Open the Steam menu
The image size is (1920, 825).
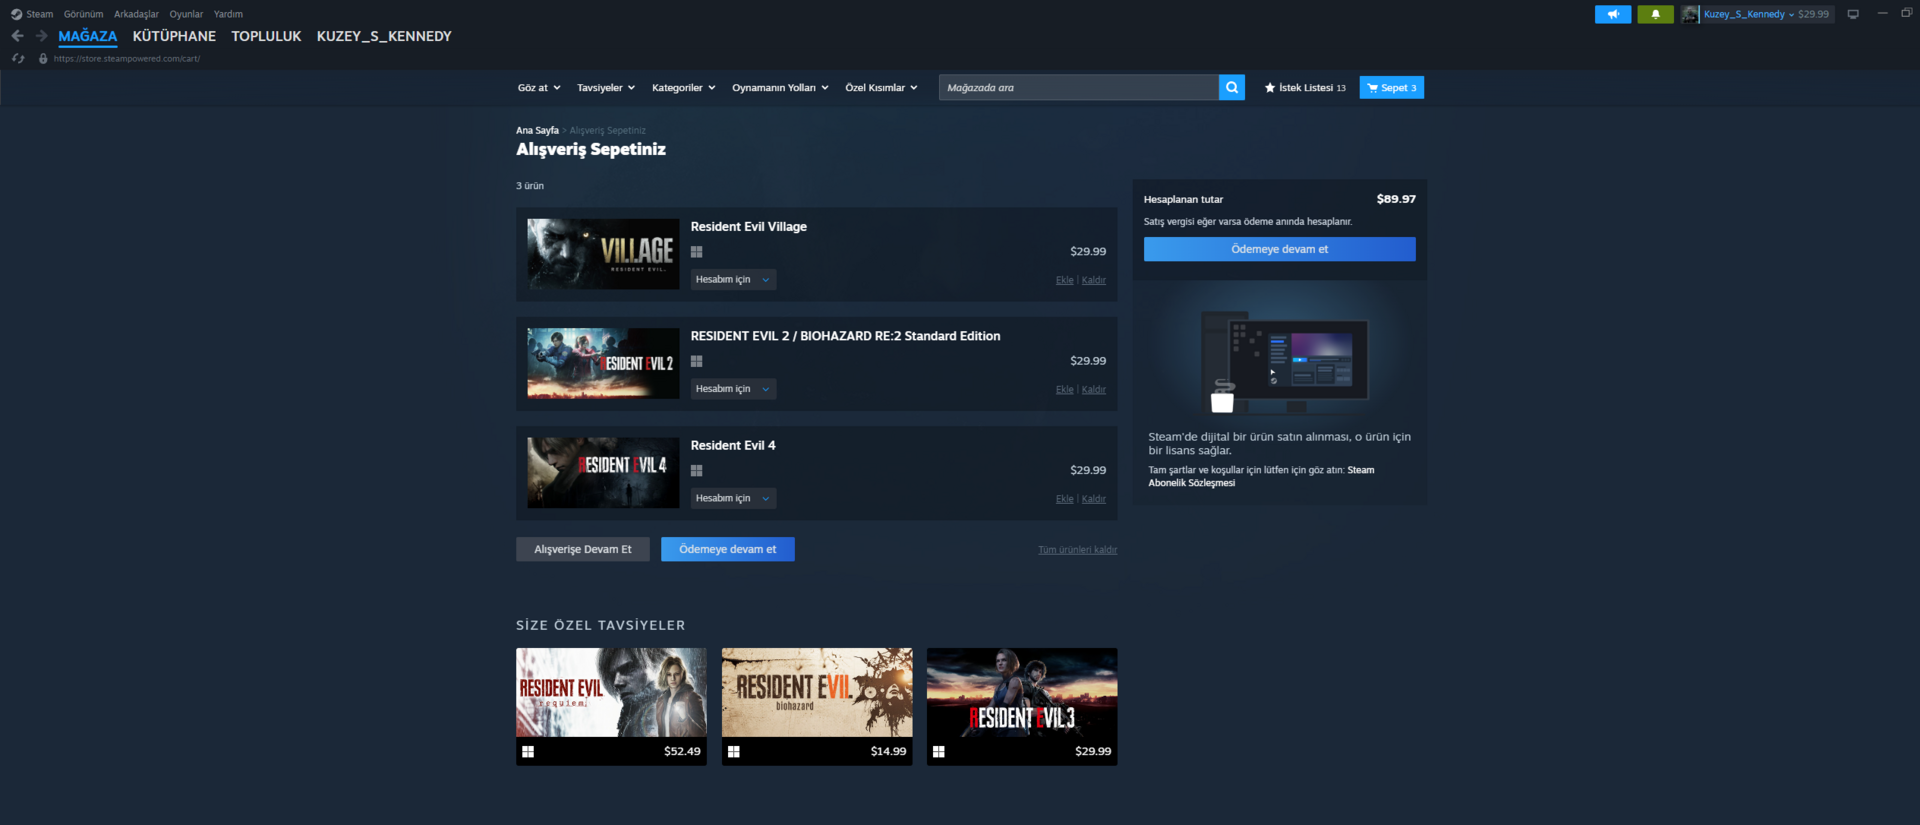[39, 14]
